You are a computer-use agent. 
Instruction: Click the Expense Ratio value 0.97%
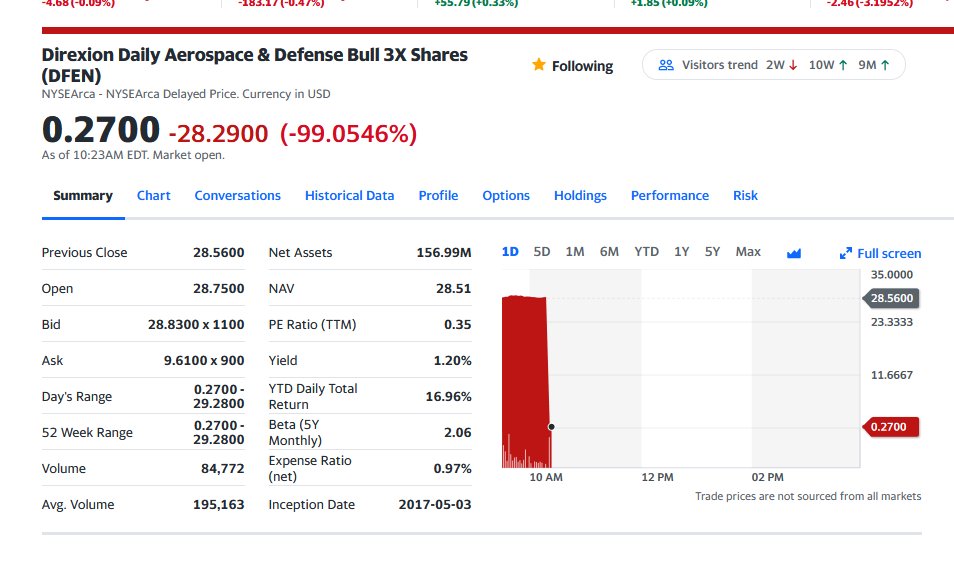452,468
